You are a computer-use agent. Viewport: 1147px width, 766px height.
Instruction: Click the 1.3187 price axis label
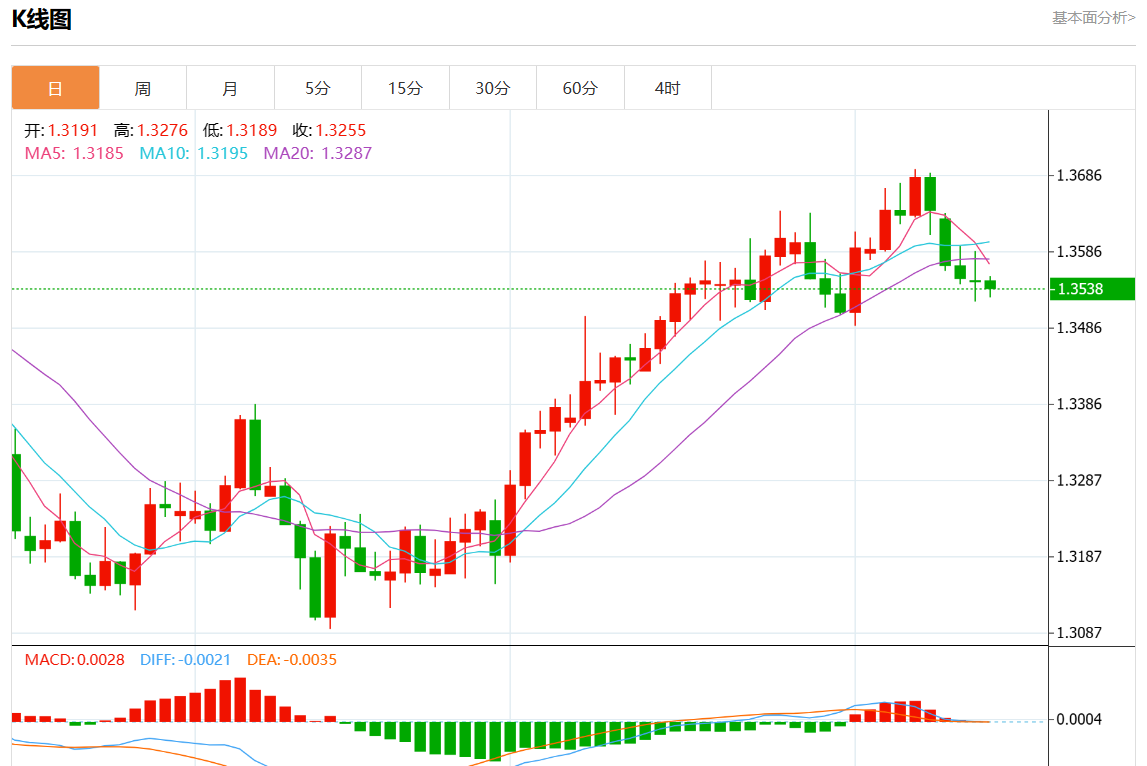point(1079,557)
